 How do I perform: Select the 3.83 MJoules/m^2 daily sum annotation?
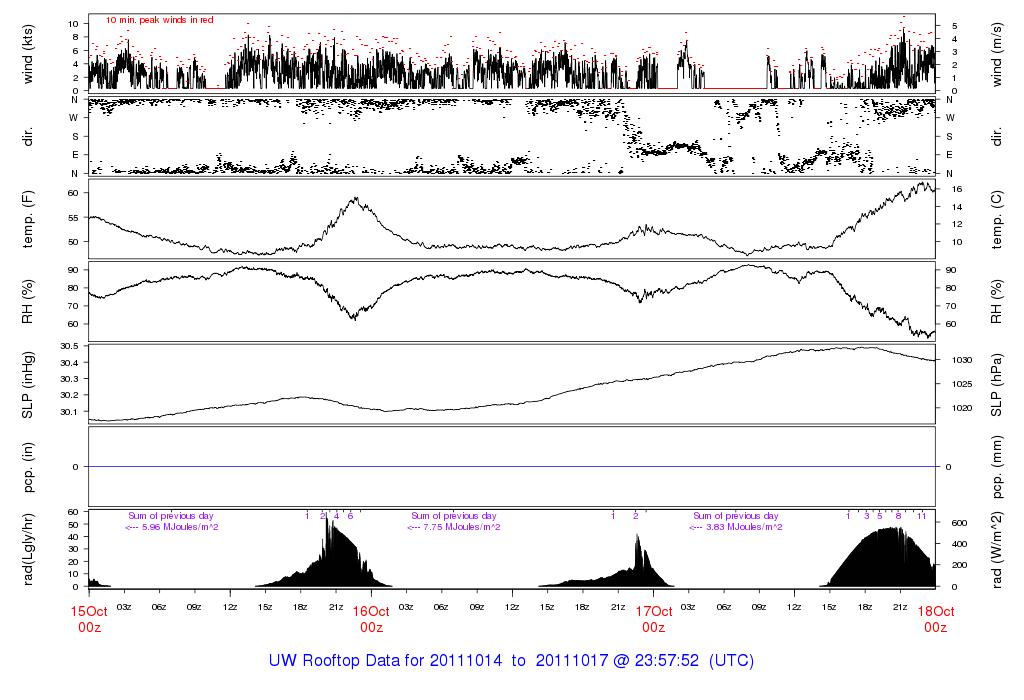737,527
